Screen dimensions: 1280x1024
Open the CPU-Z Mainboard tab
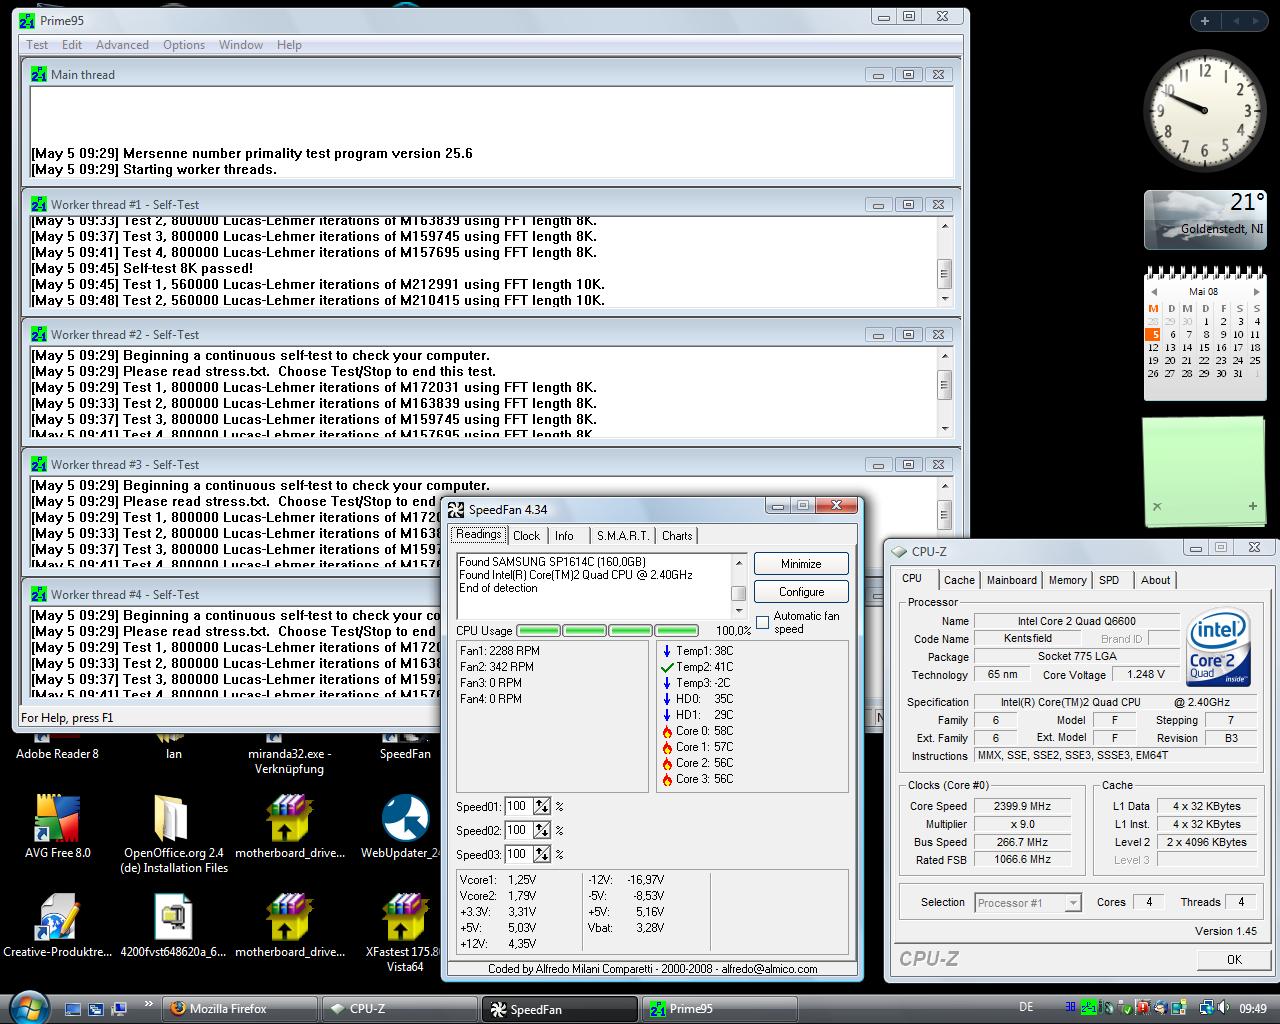1012,580
